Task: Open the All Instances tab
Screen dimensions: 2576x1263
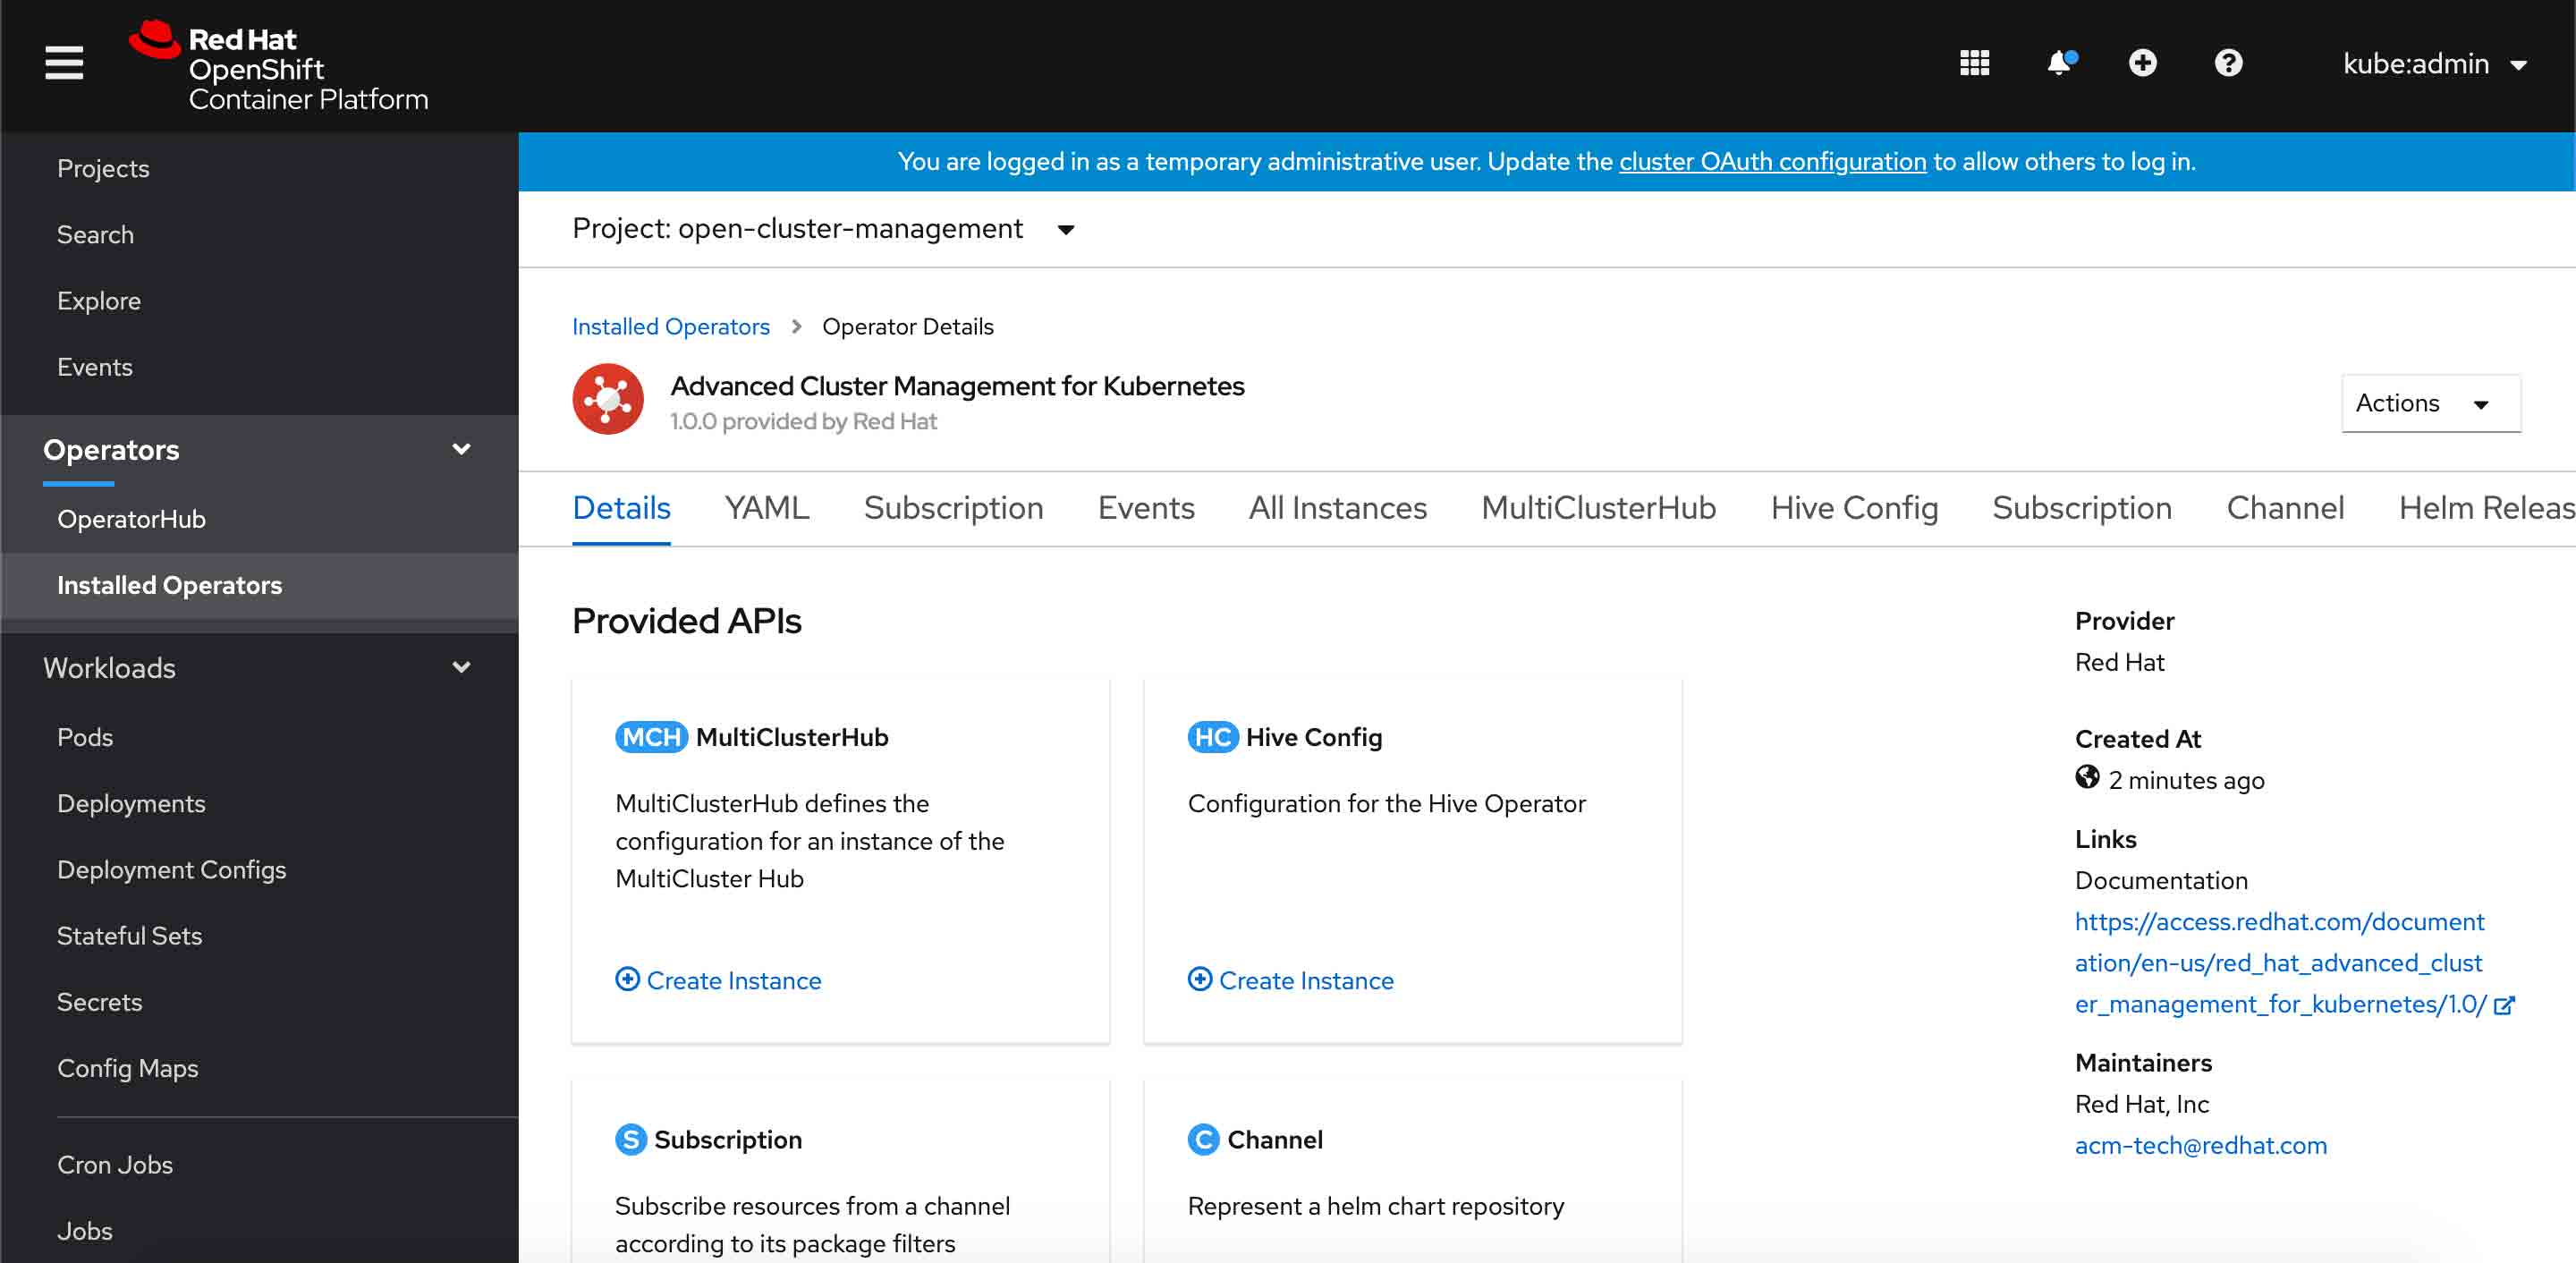Action: tap(1338, 508)
